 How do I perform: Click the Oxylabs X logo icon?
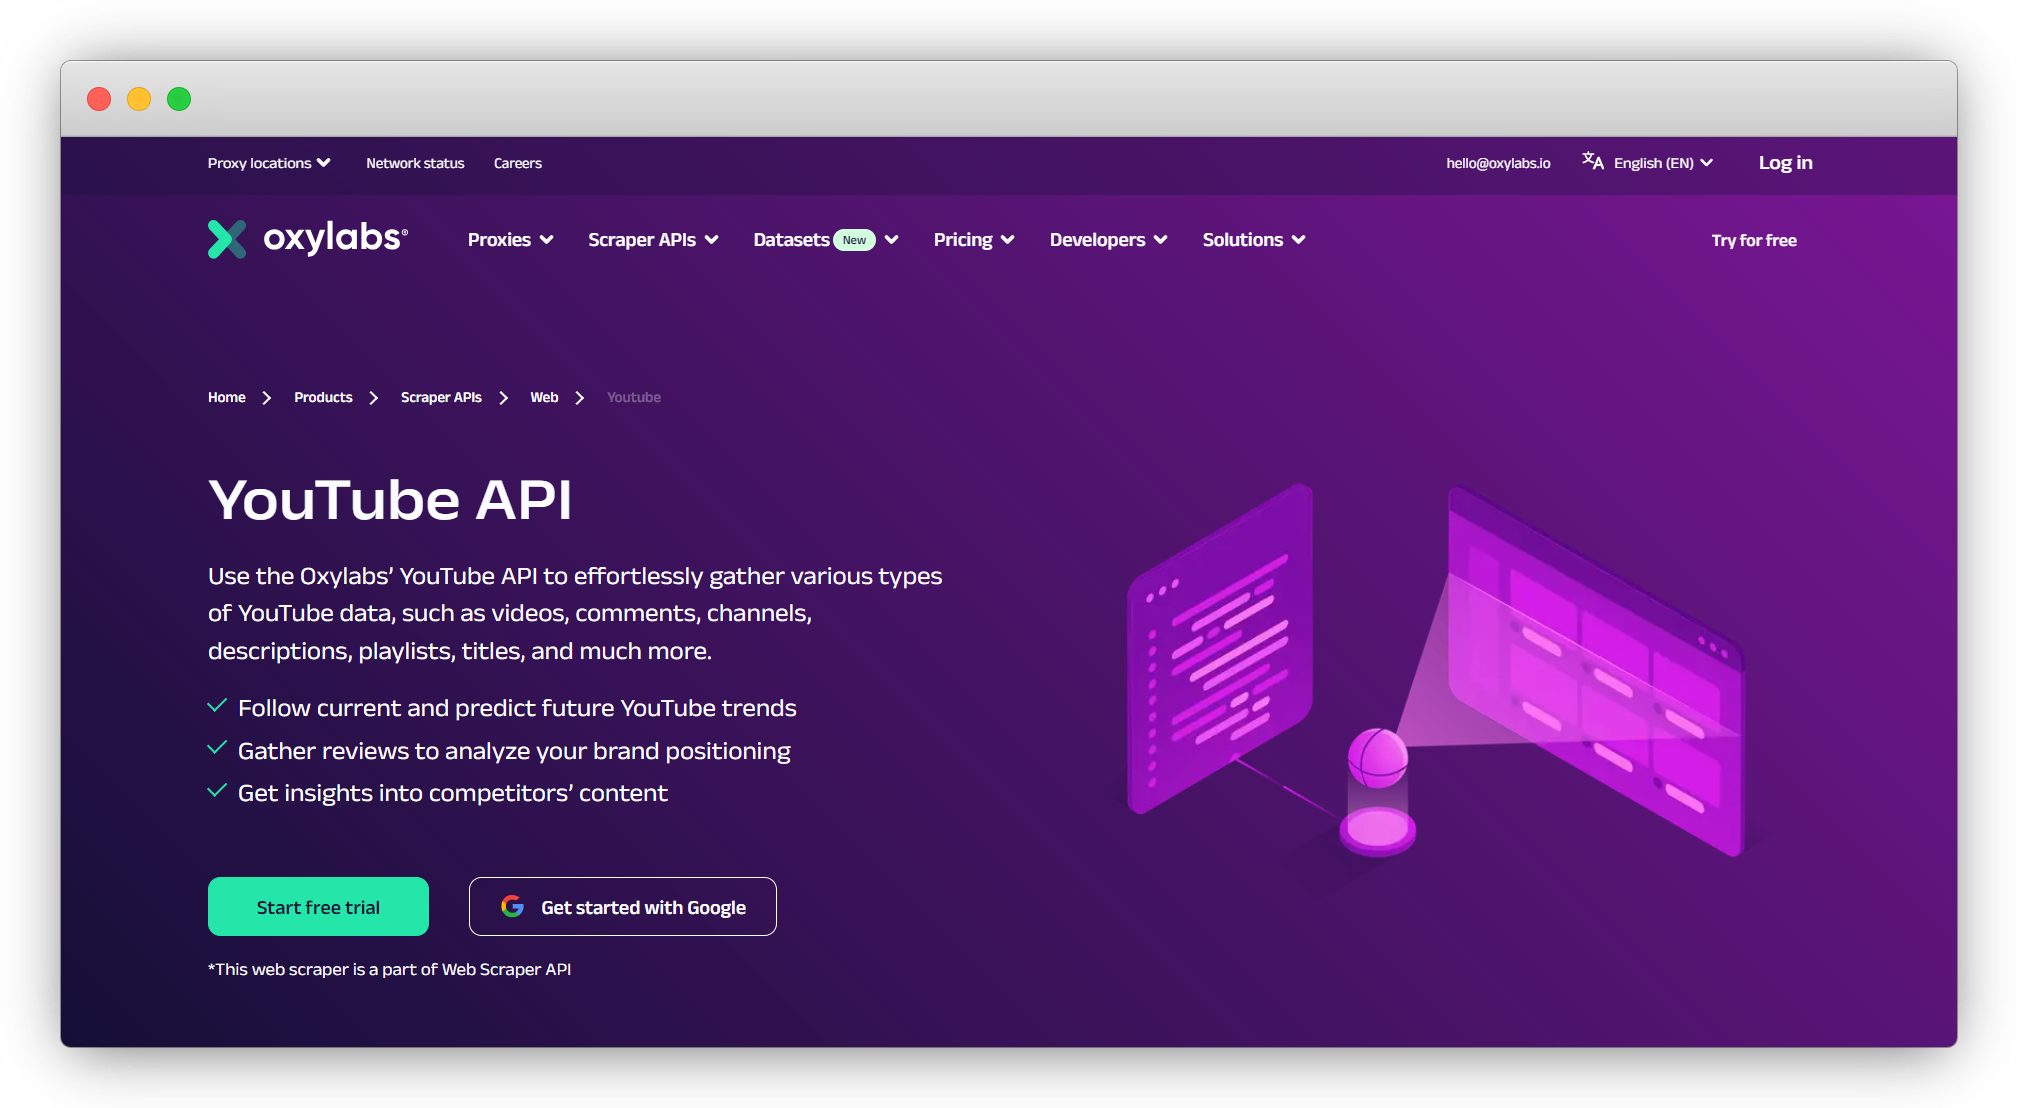[x=227, y=239]
